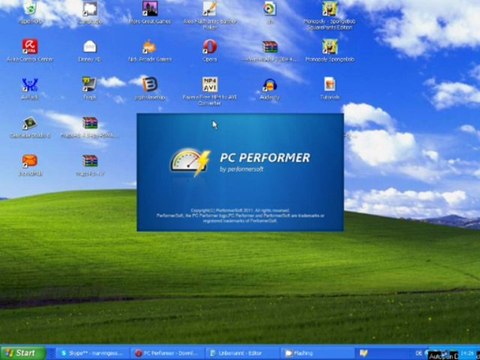
Task: Select the orange shortcut in the lowest desktop row
Action: 30,162
